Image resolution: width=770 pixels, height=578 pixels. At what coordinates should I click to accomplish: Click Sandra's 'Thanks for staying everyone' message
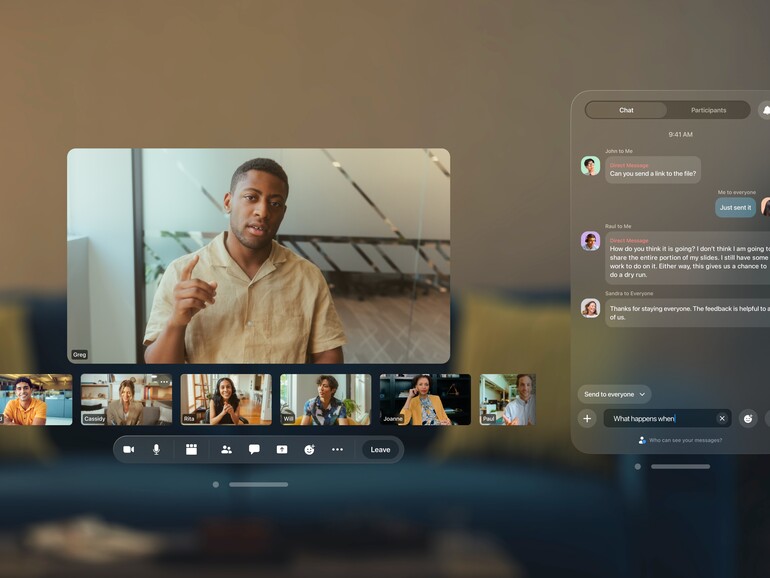[688, 313]
